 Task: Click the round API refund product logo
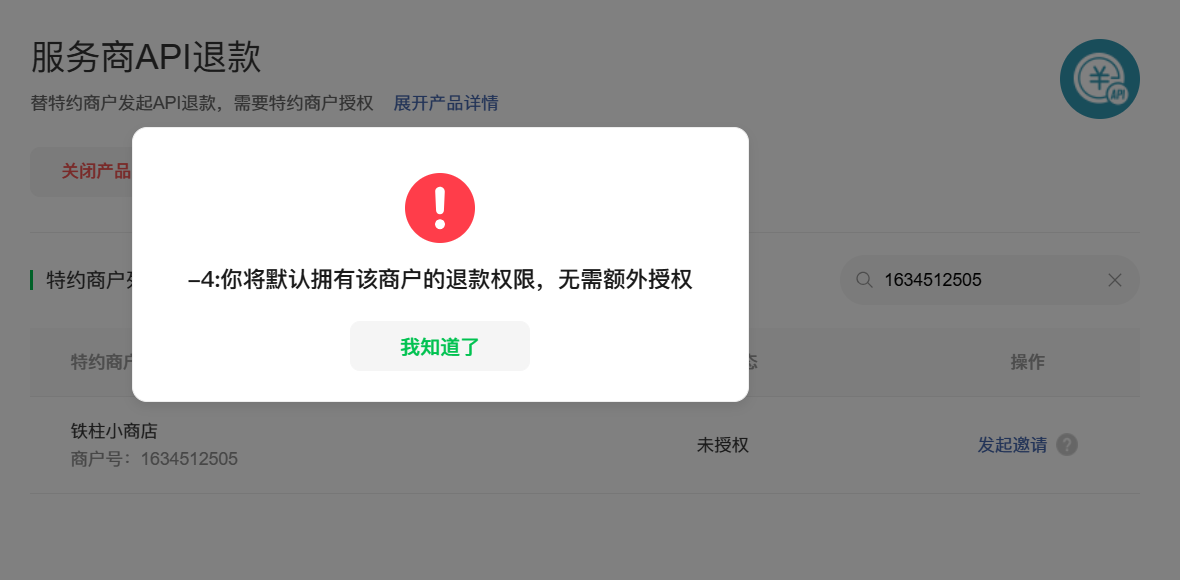[x=1099, y=79]
